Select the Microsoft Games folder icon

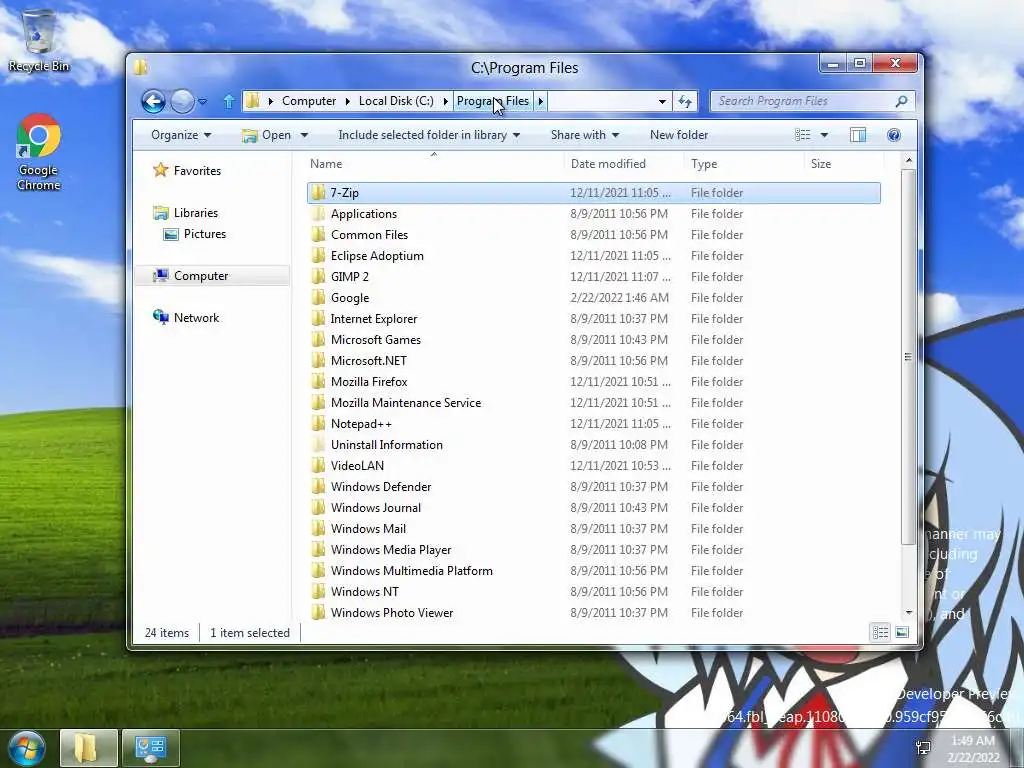[x=318, y=340]
